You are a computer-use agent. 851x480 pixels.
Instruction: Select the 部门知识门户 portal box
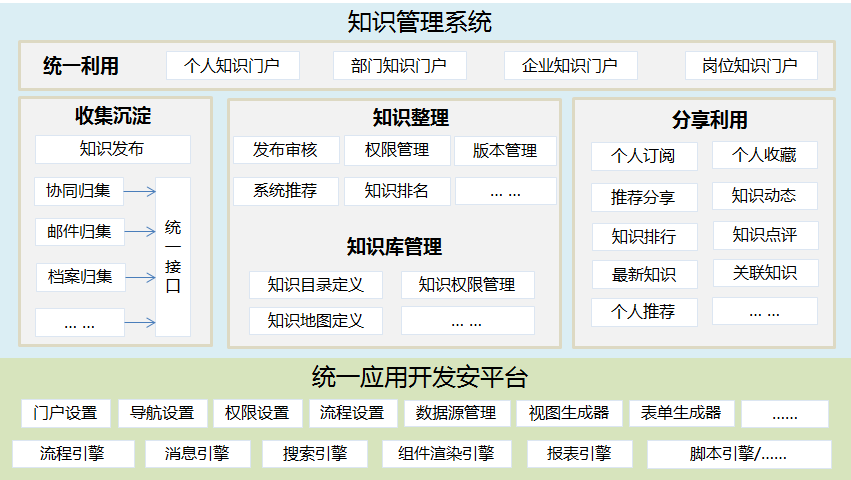[x=399, y=66]
